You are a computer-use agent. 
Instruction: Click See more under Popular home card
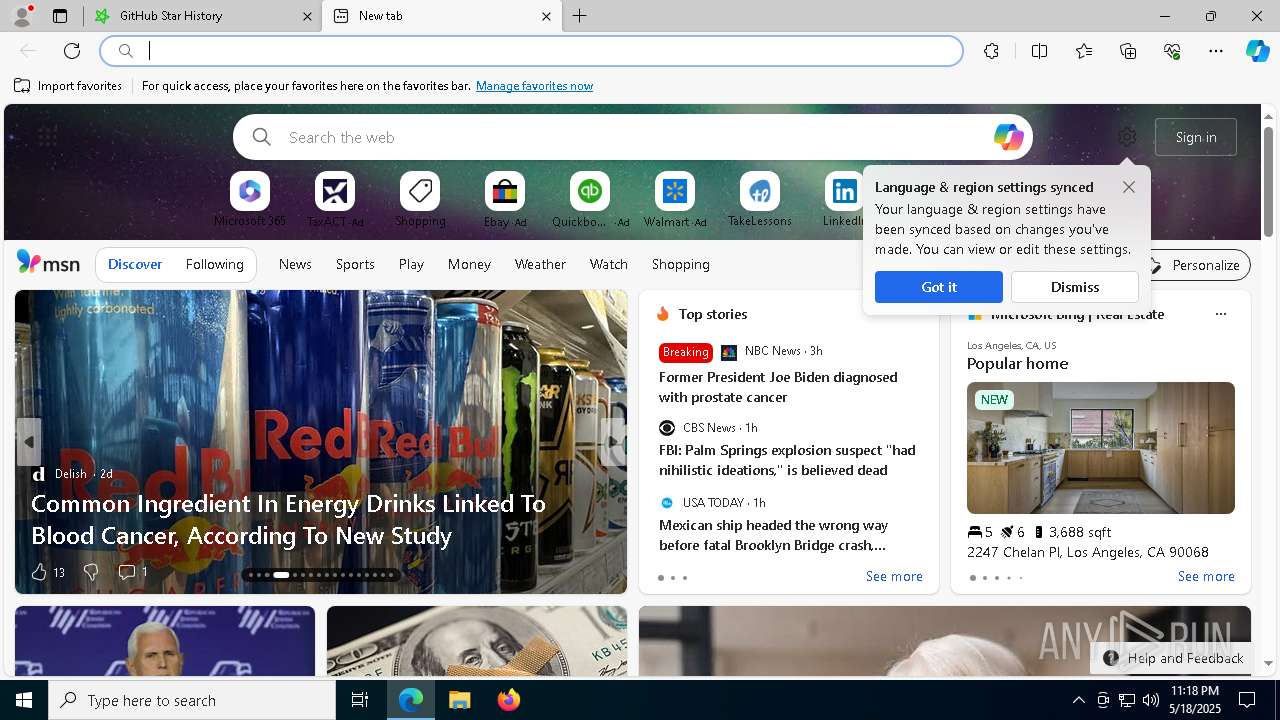click(x=1206, y=576)
